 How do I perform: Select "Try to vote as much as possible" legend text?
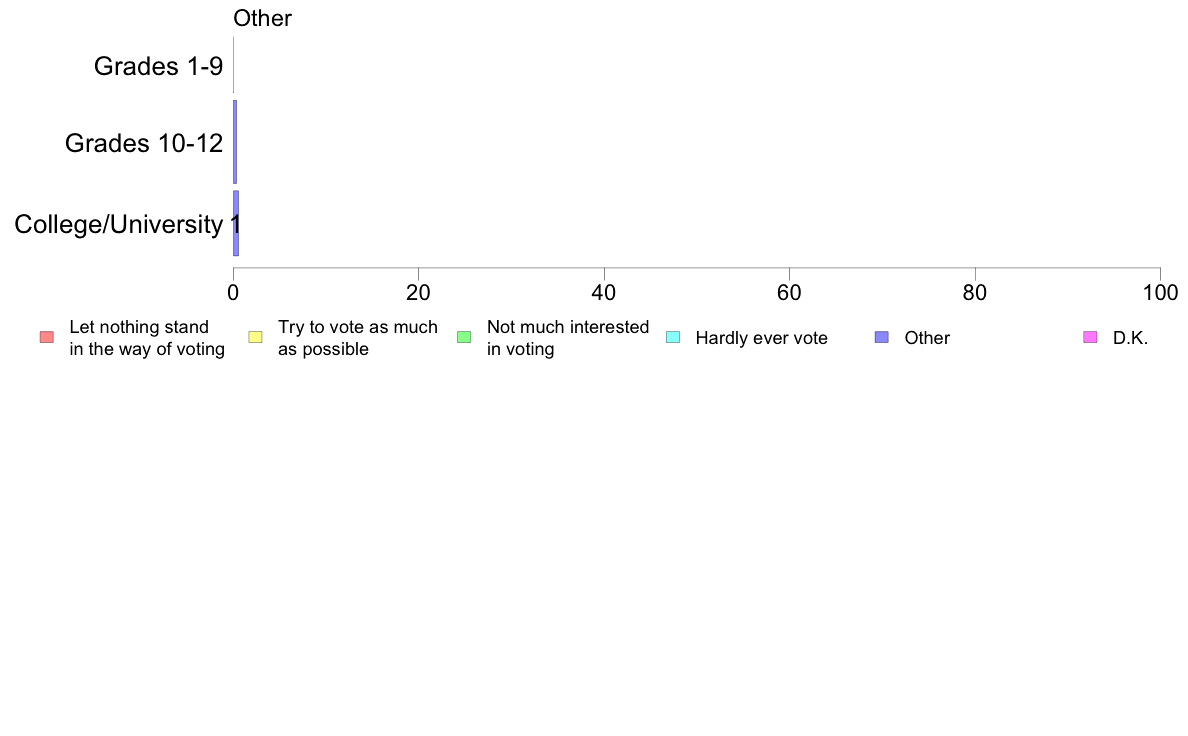point(357,338)
